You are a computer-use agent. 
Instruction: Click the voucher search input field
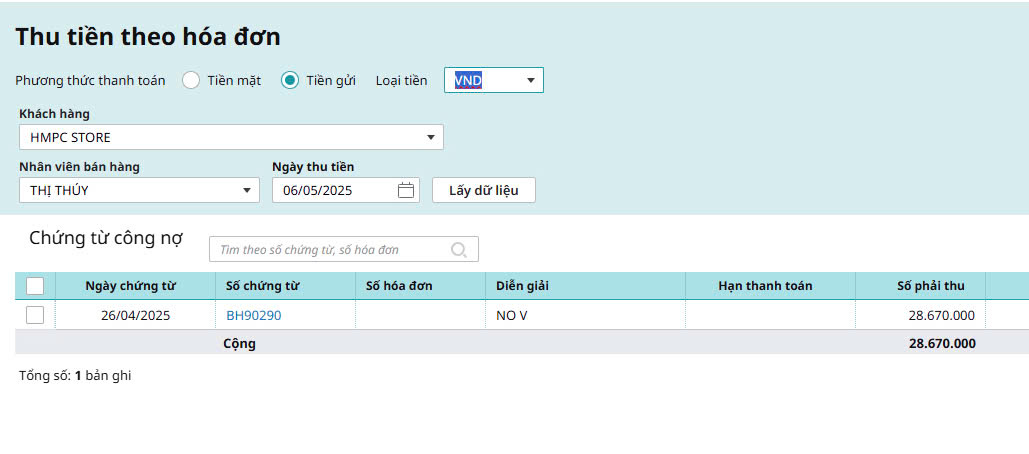pyautogui.click(x=330, y=250)
